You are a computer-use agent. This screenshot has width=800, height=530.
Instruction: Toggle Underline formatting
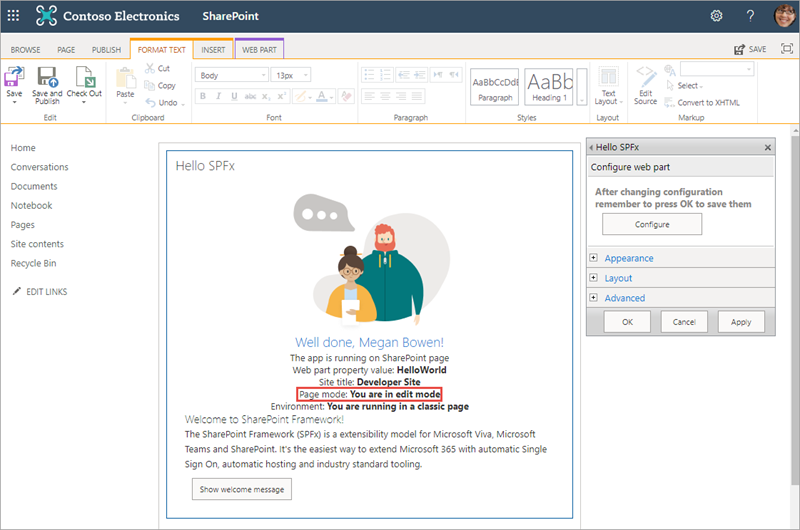234,96
